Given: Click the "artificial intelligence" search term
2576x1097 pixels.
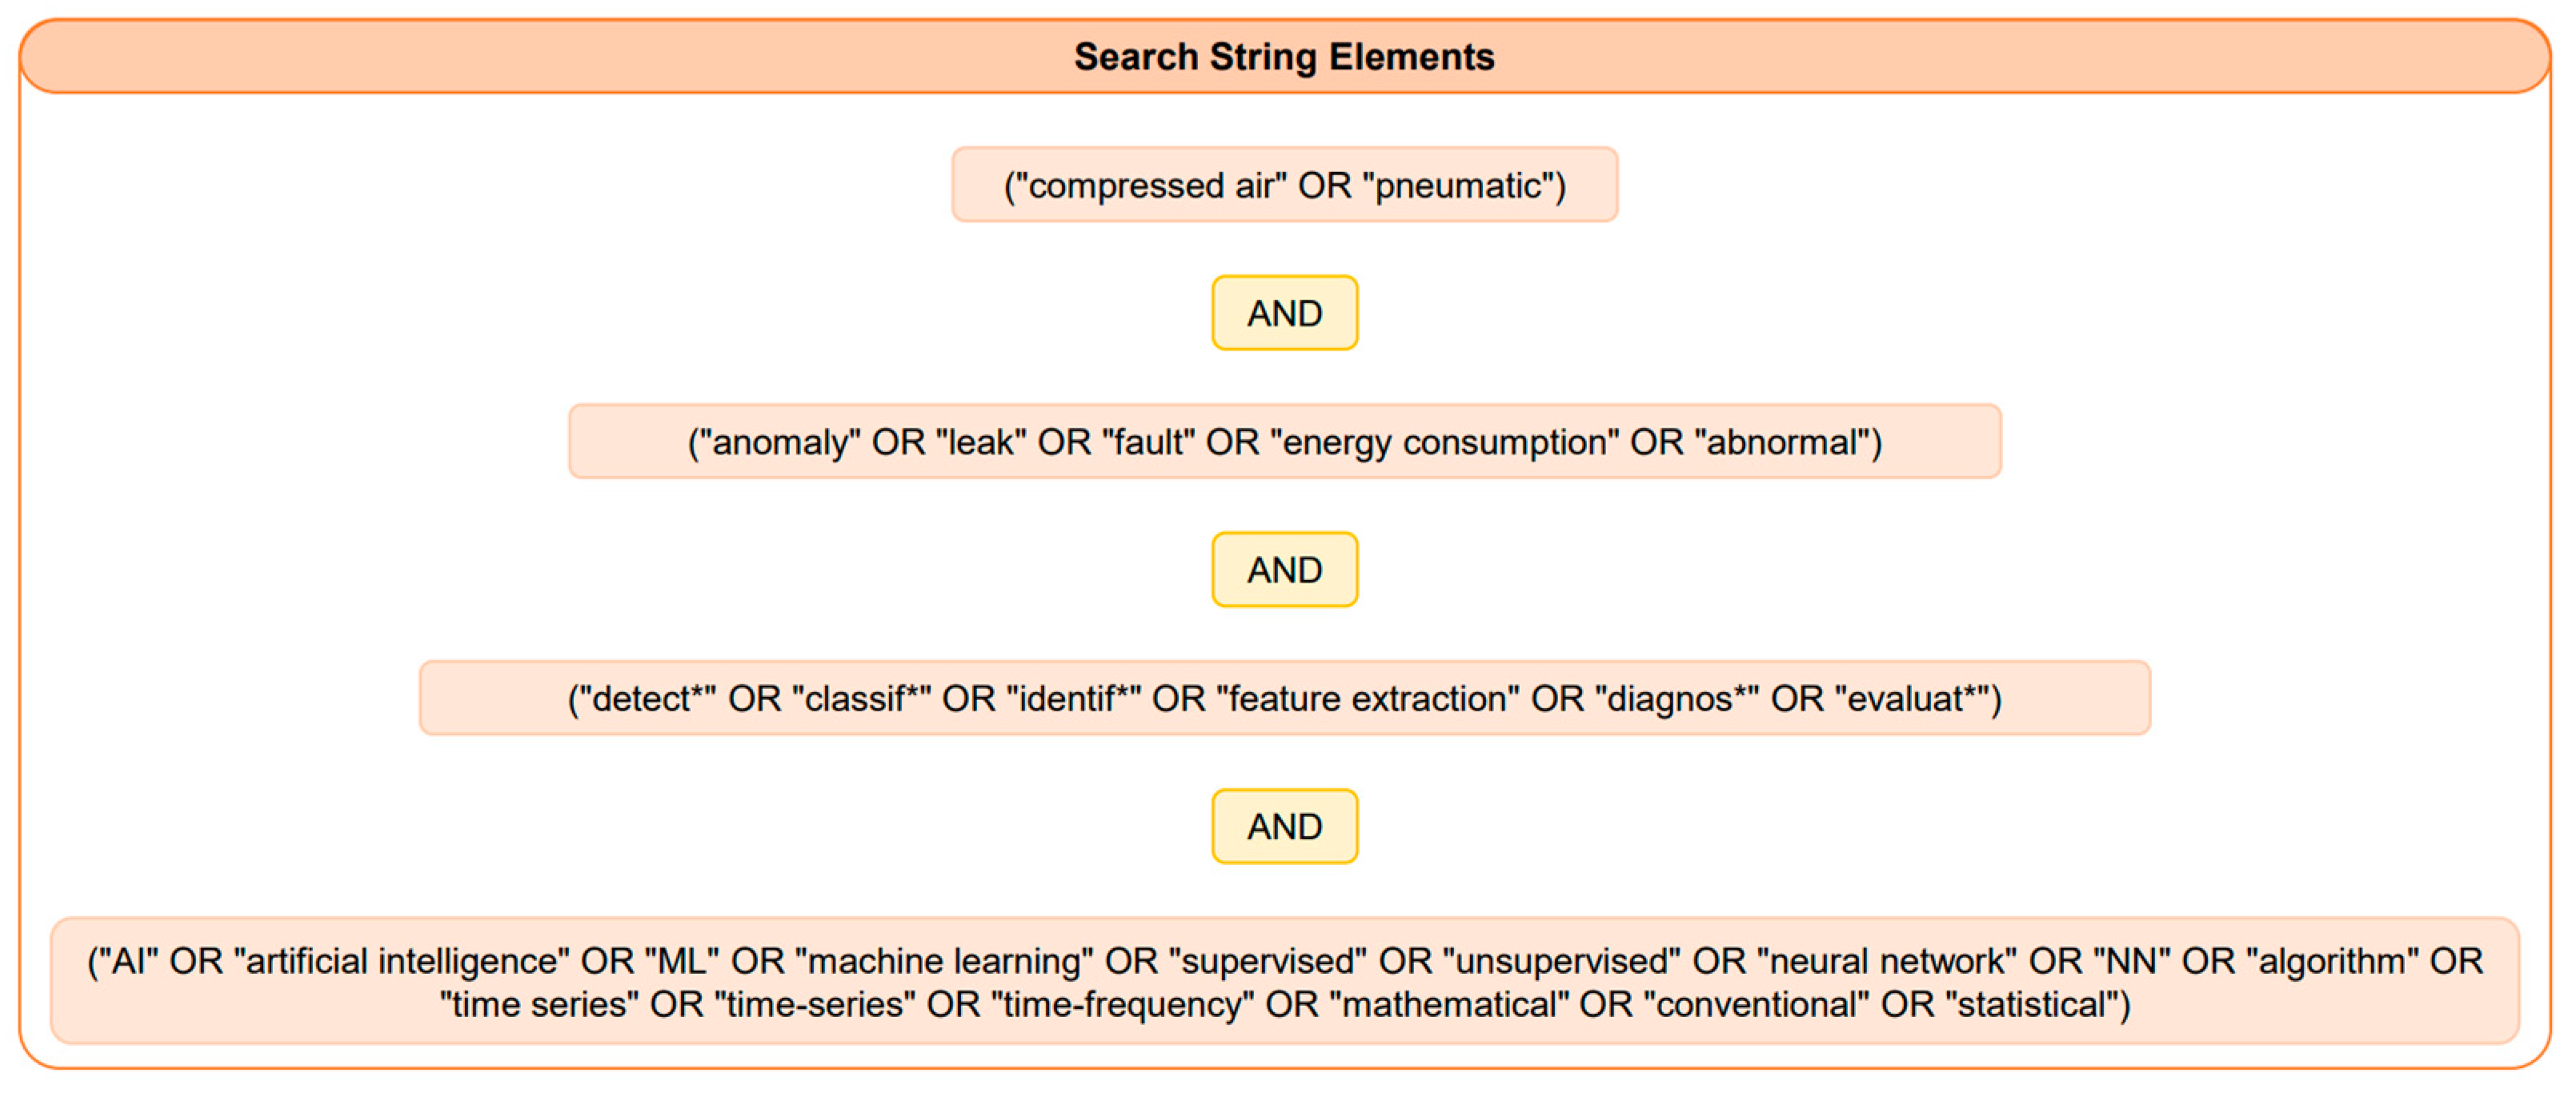Looking at the screenshot, I should [401, 961].
